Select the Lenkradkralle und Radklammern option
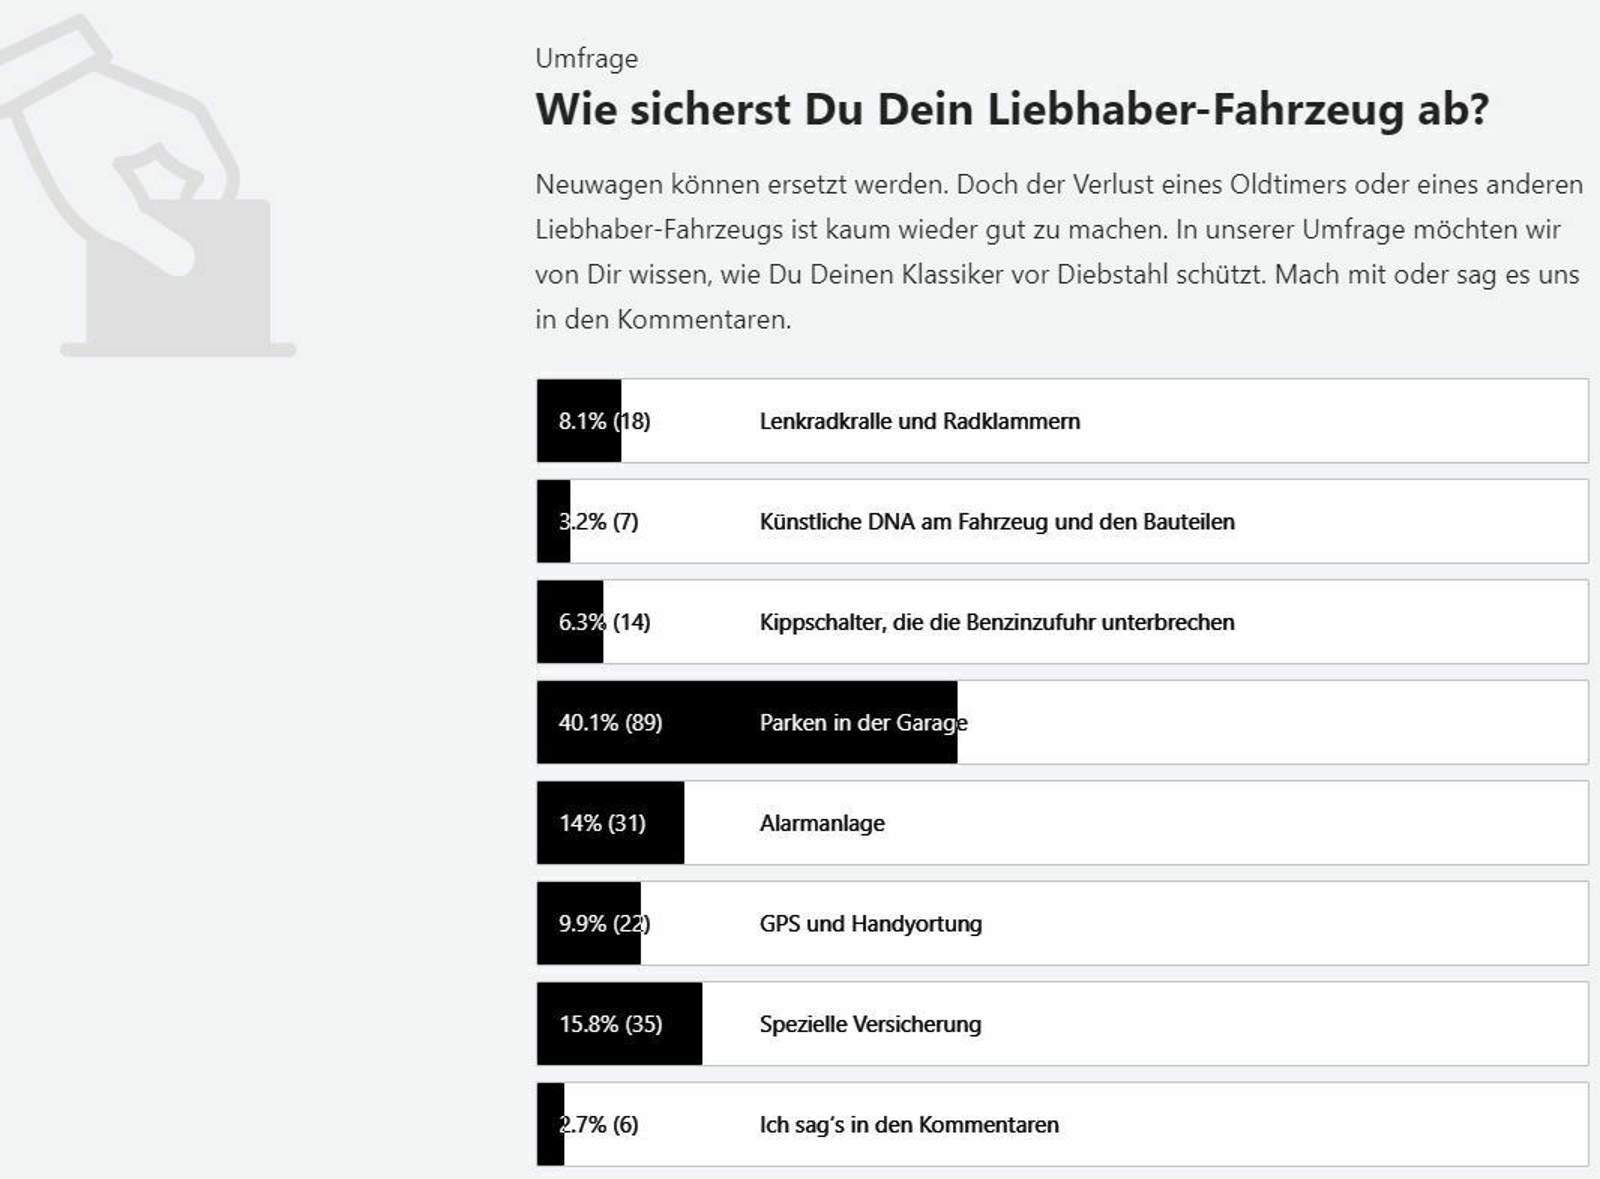The image size is (1600, 1179). pos(919,421)
